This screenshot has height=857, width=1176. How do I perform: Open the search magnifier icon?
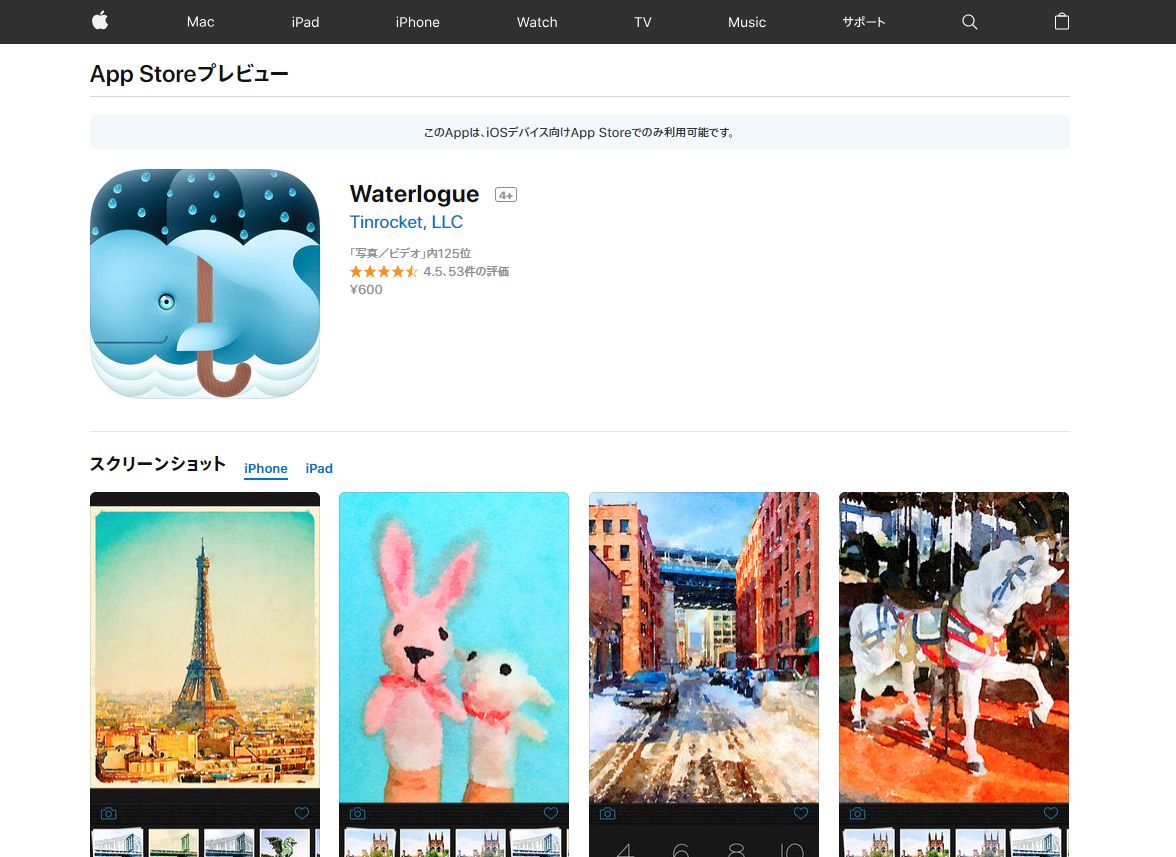[x=969, y=22]
